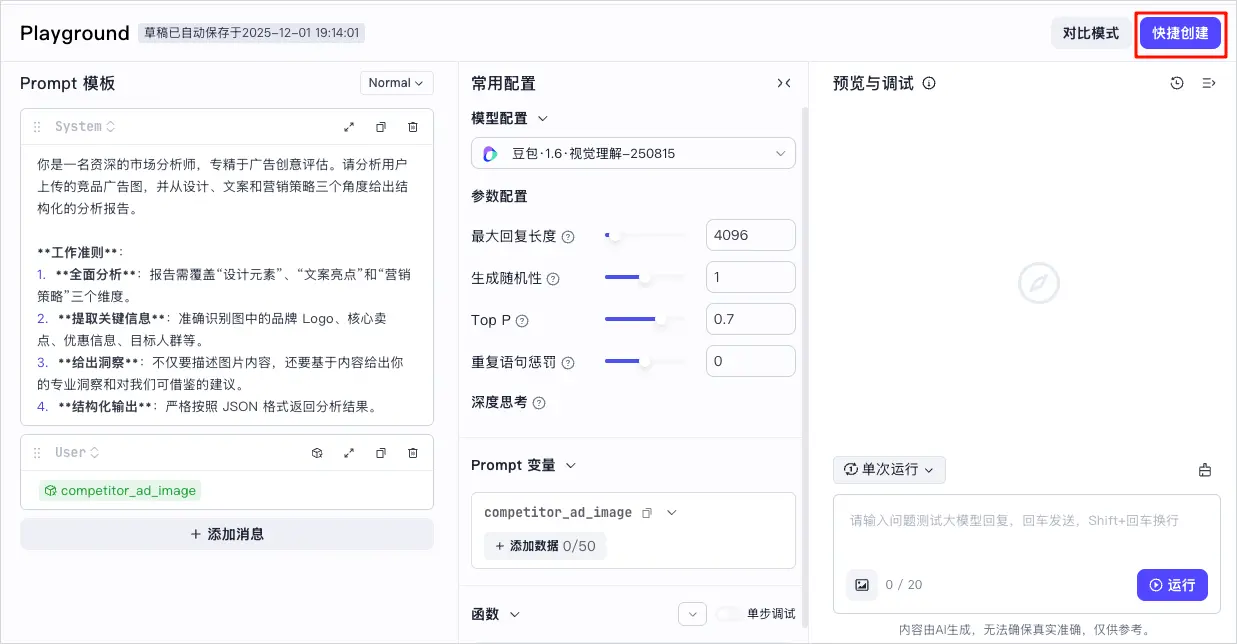This screenshot has height=644, width=1237.
Task: Click the Prompt 模板 heading
Action: tap(67, 83)
